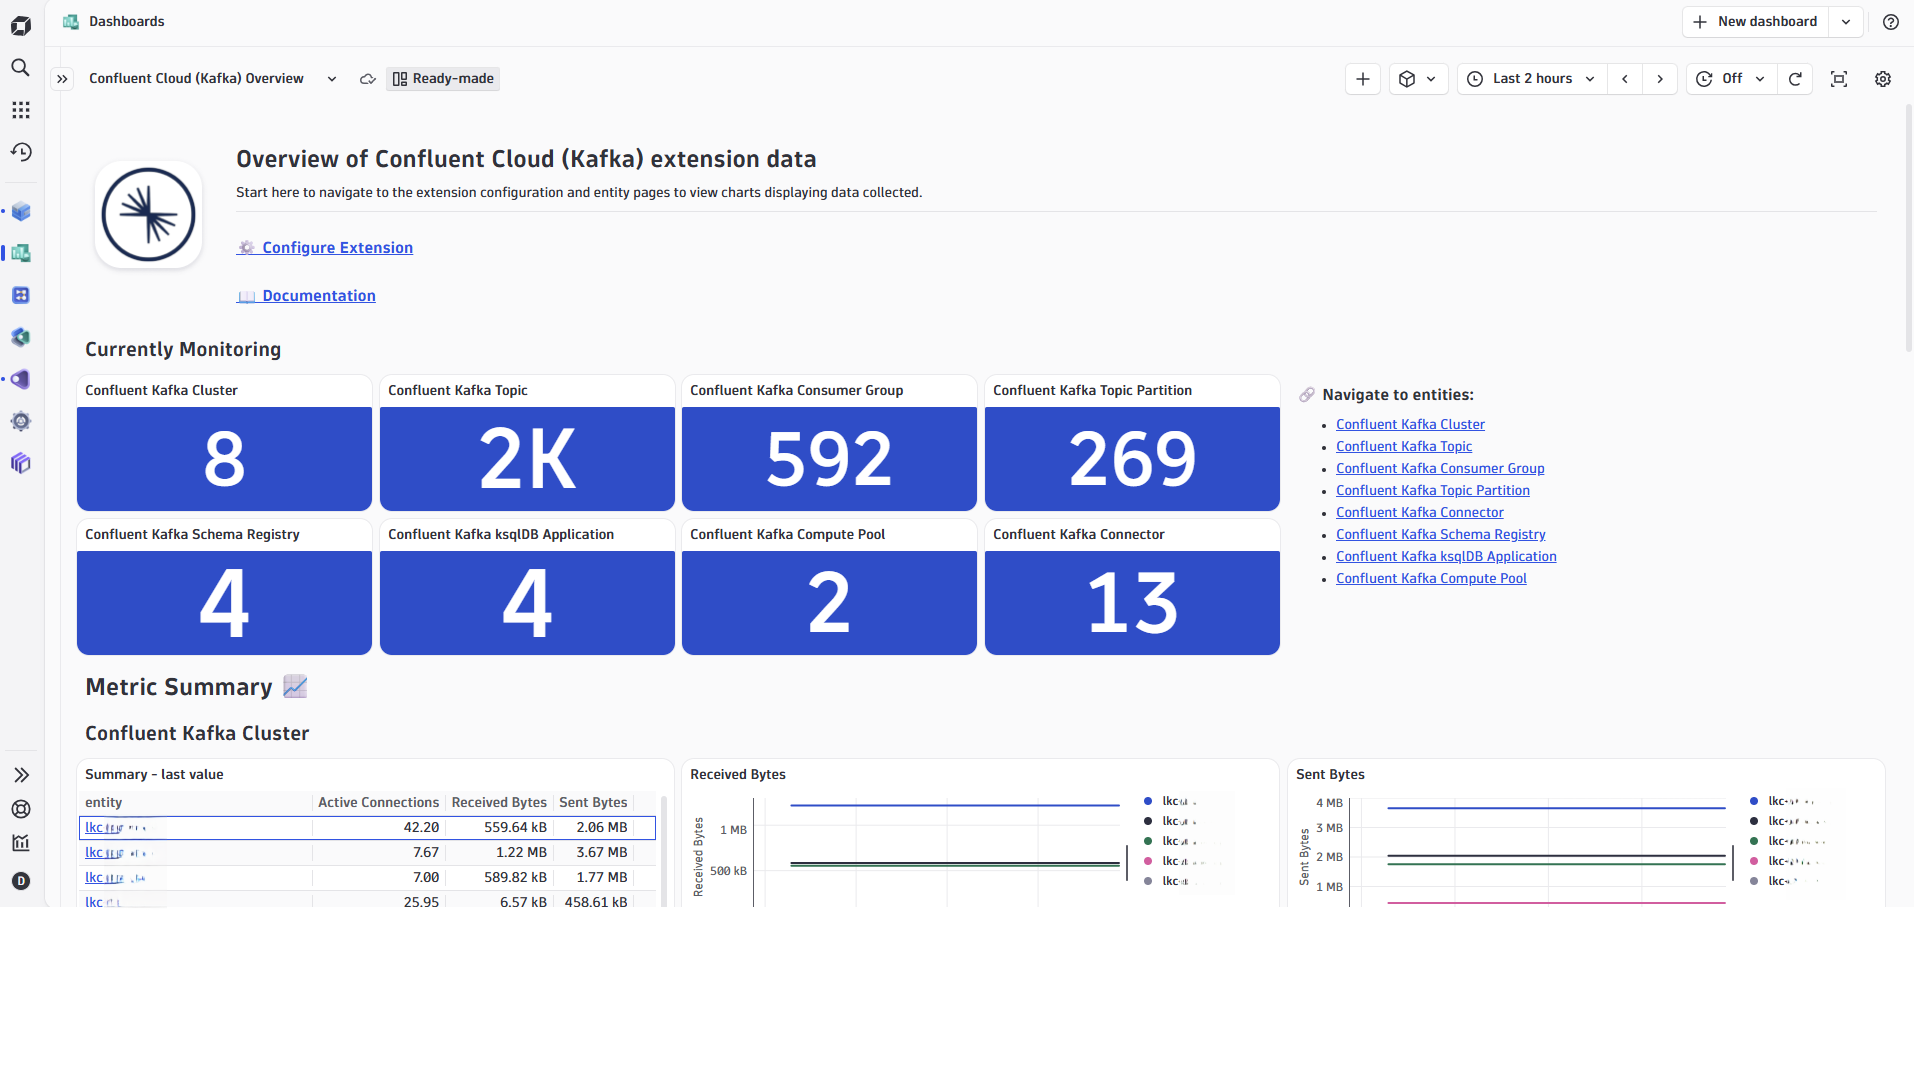Open the New dashboard dropdown arrow
Viewport: 1920px width, 1080px height.
(x=1846, y=22)
